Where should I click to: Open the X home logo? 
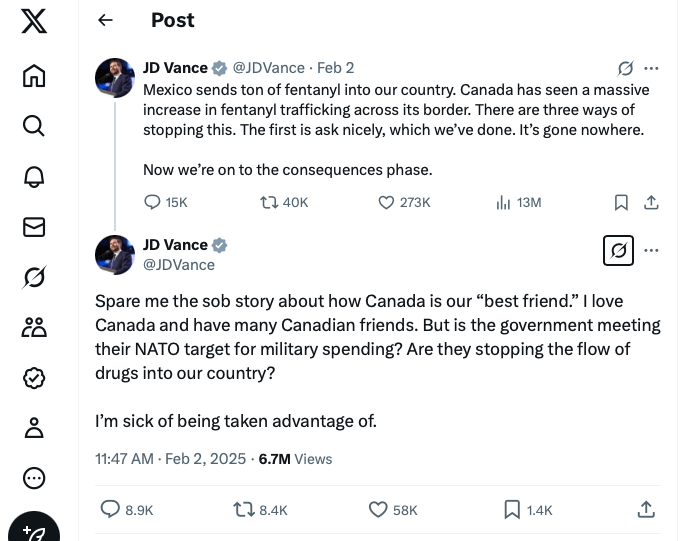[x=34, y=21]
